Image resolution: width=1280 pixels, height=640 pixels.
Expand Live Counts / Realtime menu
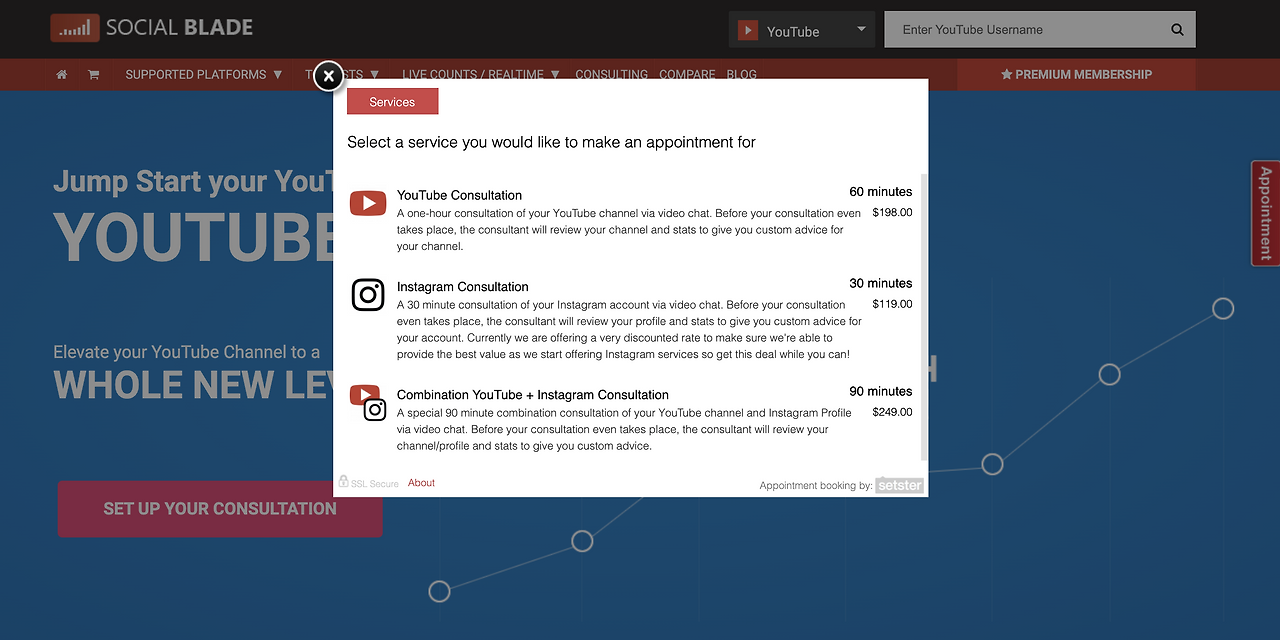coord(481,74)
